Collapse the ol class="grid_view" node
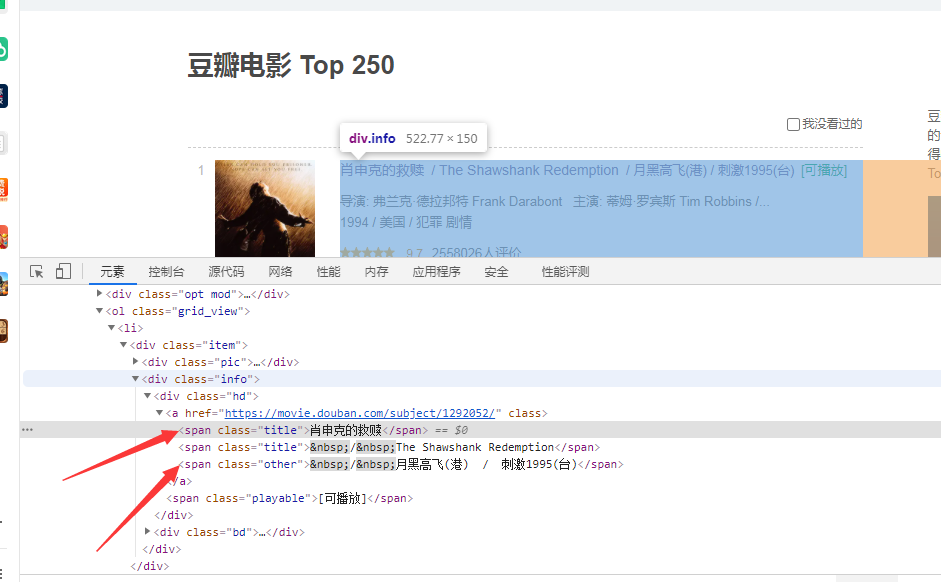The image size is (941, 582). [99, 311]
